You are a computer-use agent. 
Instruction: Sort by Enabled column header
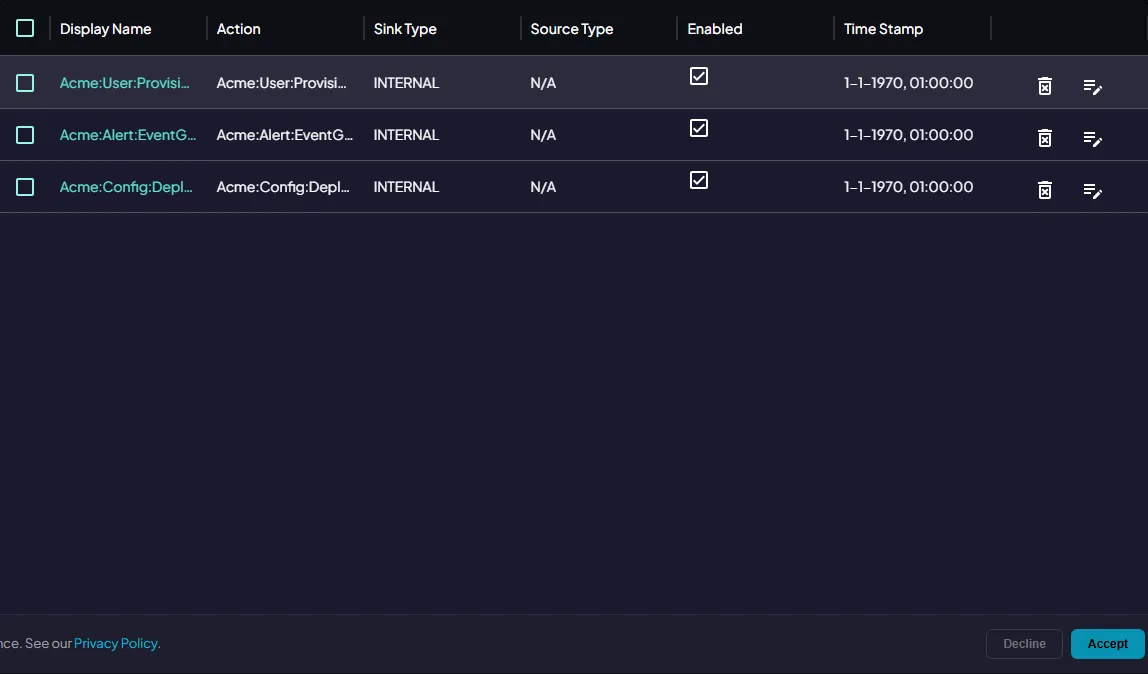click(x=715, y=29)
